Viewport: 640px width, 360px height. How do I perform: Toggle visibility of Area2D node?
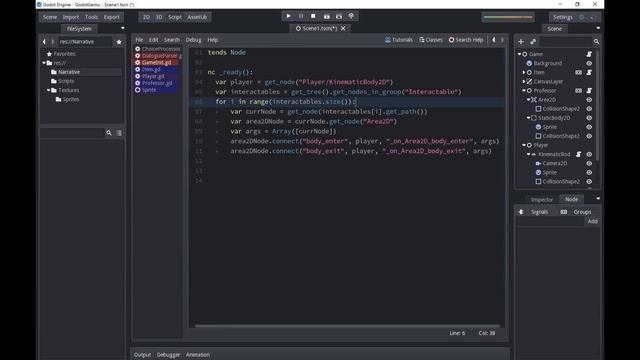pos(589,100)
